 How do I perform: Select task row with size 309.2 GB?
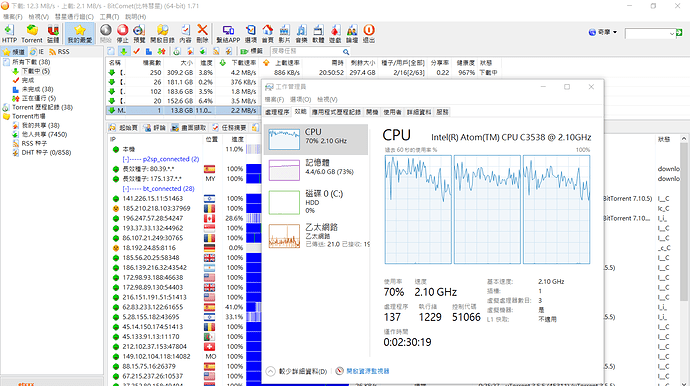(304, 72)
